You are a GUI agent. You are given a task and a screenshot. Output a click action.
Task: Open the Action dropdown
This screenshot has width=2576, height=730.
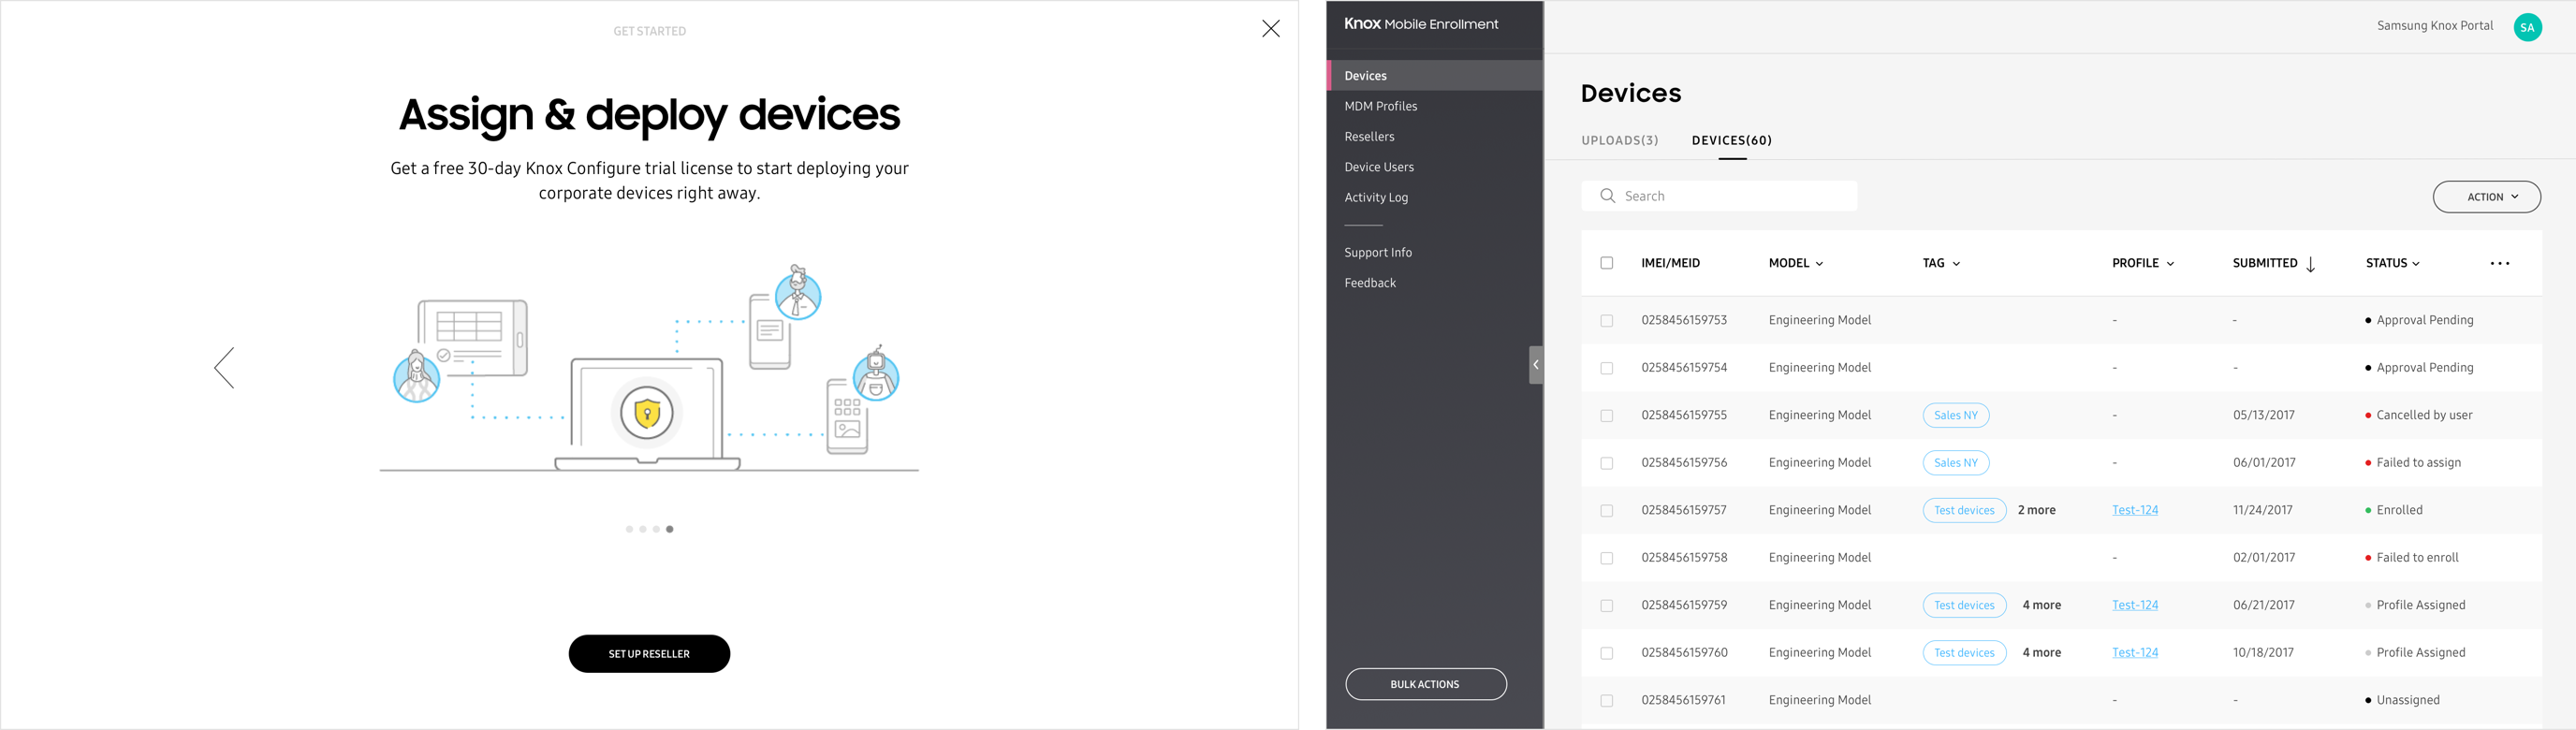coord(2486,197)
